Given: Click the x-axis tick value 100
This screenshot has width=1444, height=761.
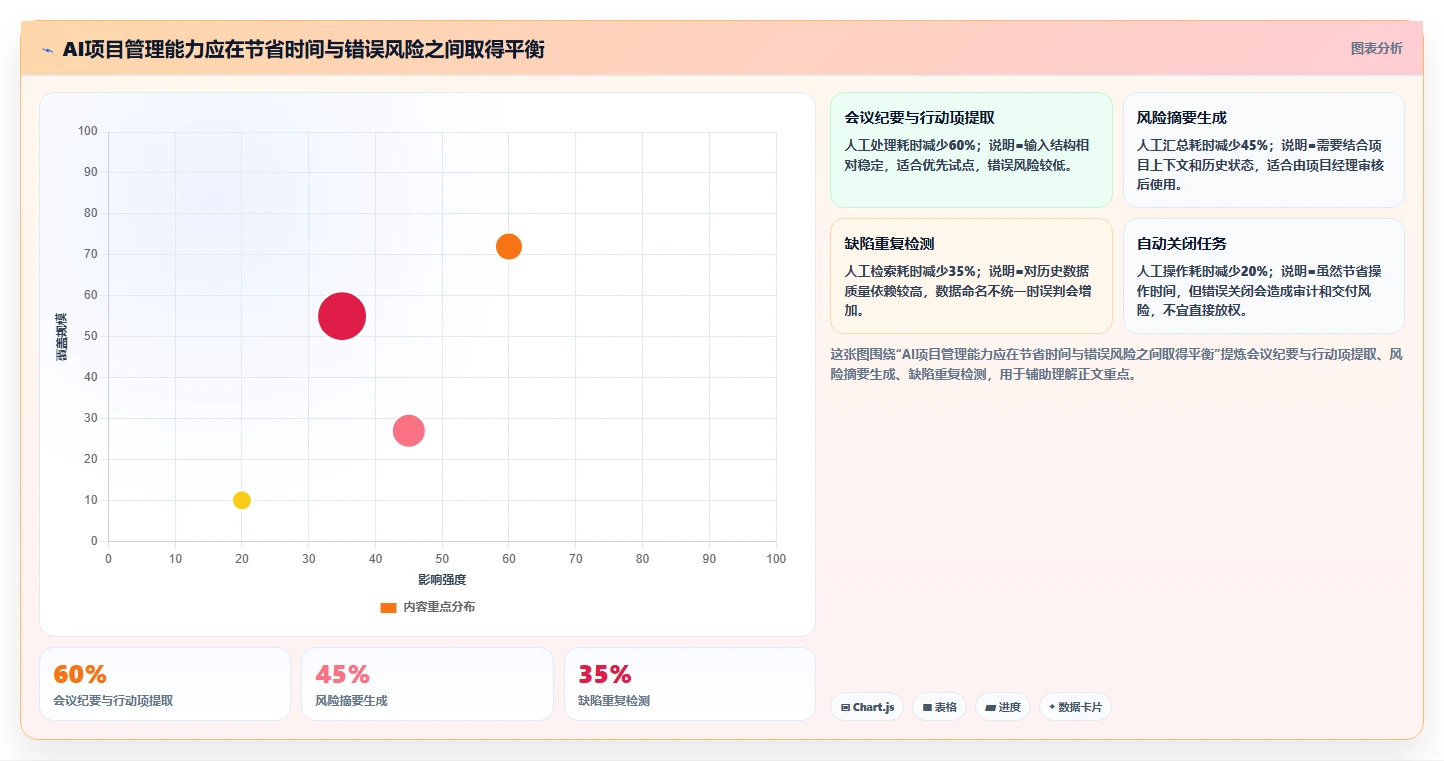Looking at the screenshot, I should [776, 559].
